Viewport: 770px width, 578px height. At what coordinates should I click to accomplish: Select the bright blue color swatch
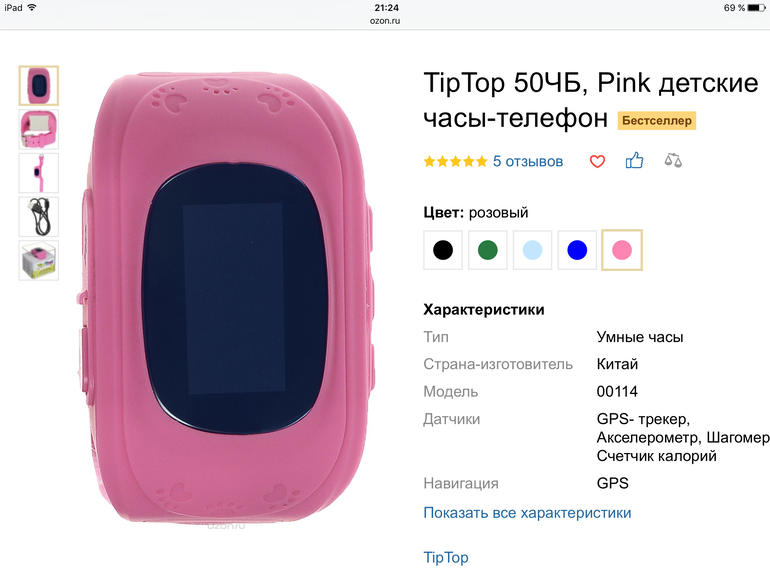[577, 250]
